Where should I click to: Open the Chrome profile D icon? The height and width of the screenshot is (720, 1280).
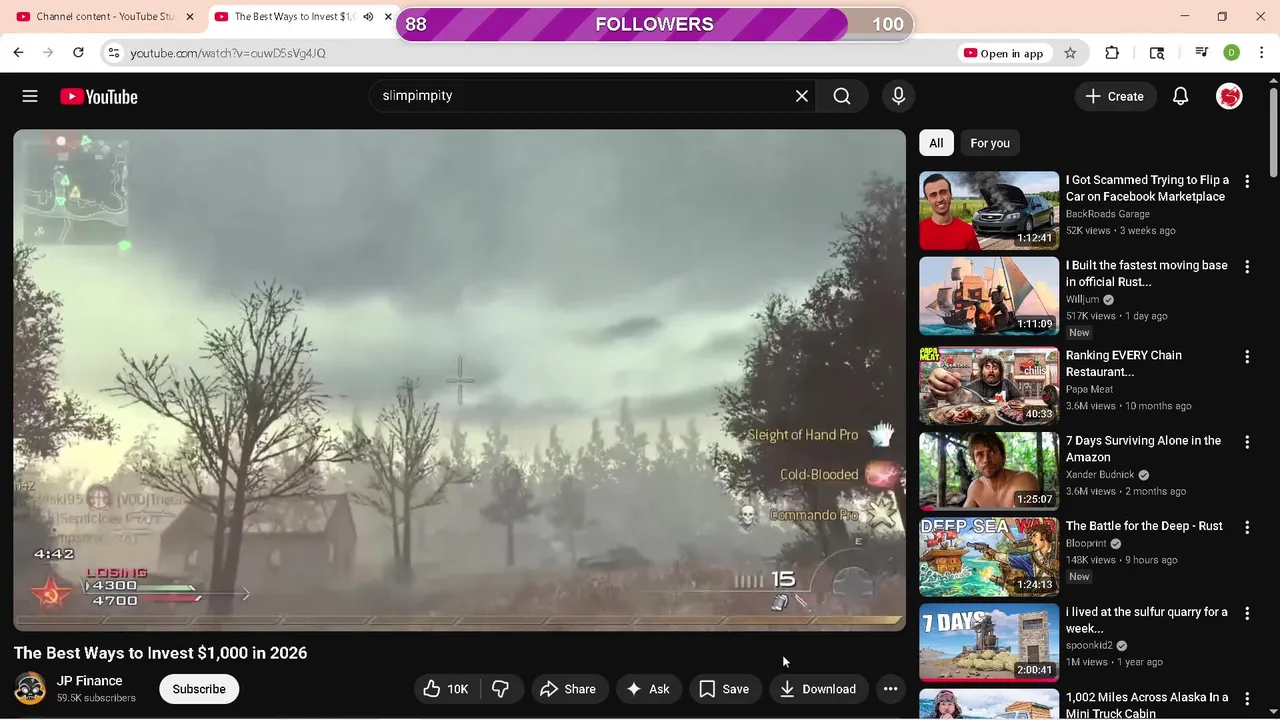1231,53
